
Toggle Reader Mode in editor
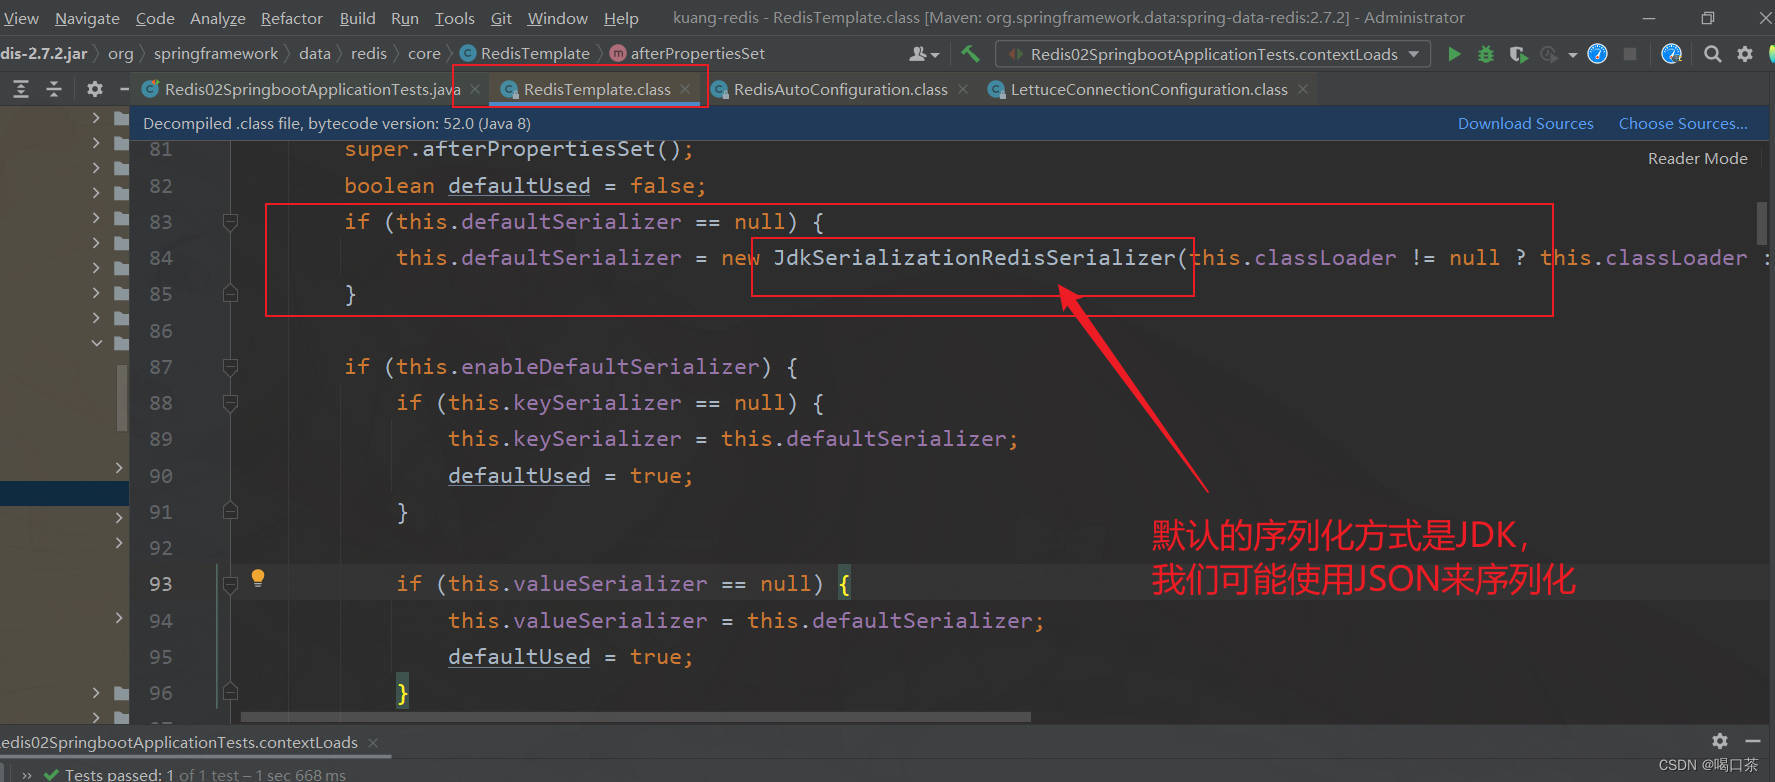(1697, 158)
